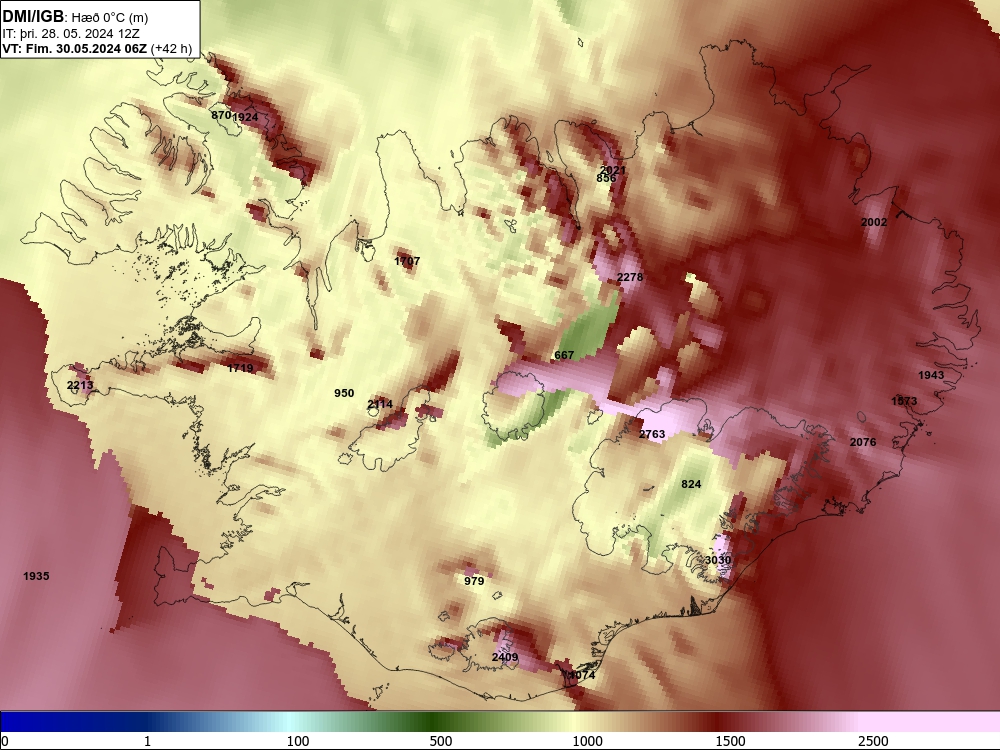
Task: Click the 2021 value in north
Action: (613, 170)
